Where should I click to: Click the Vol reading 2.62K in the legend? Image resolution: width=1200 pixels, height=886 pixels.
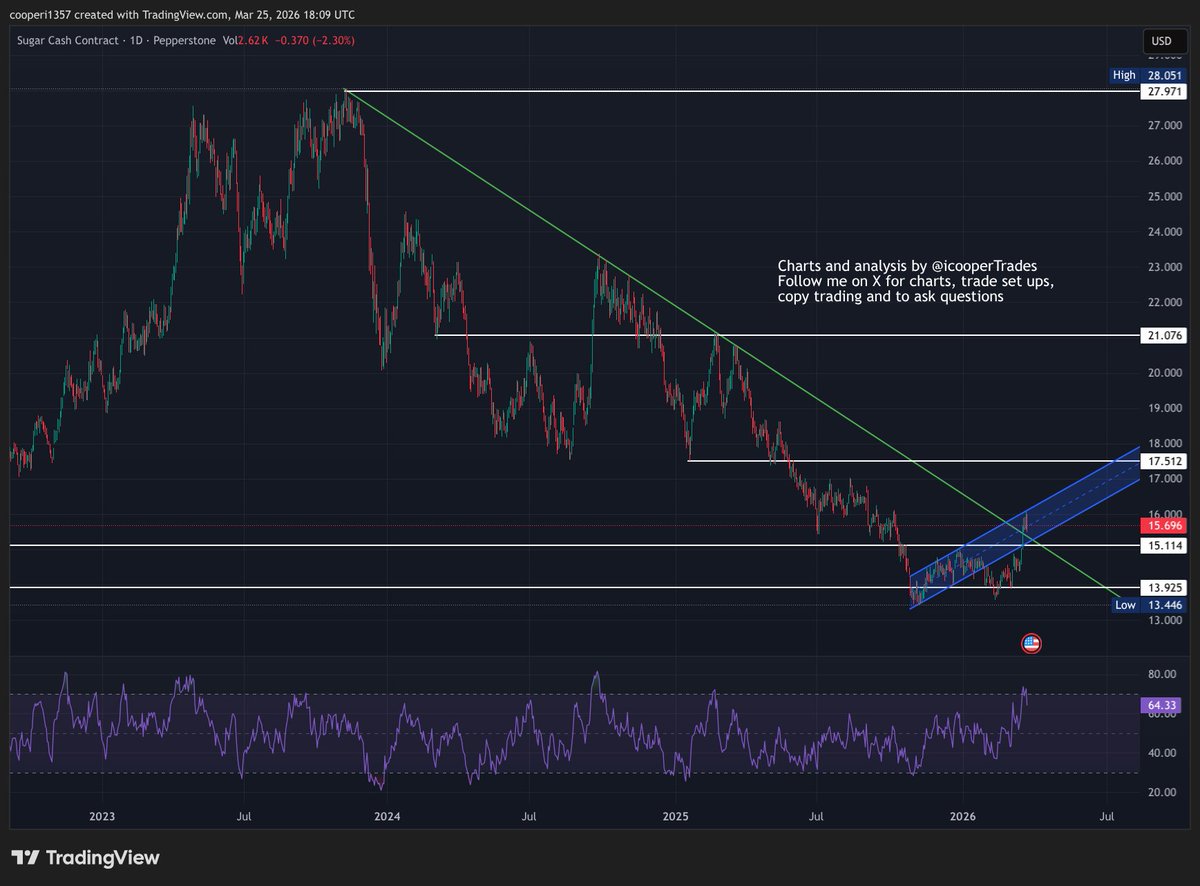[x=254, y=42]
